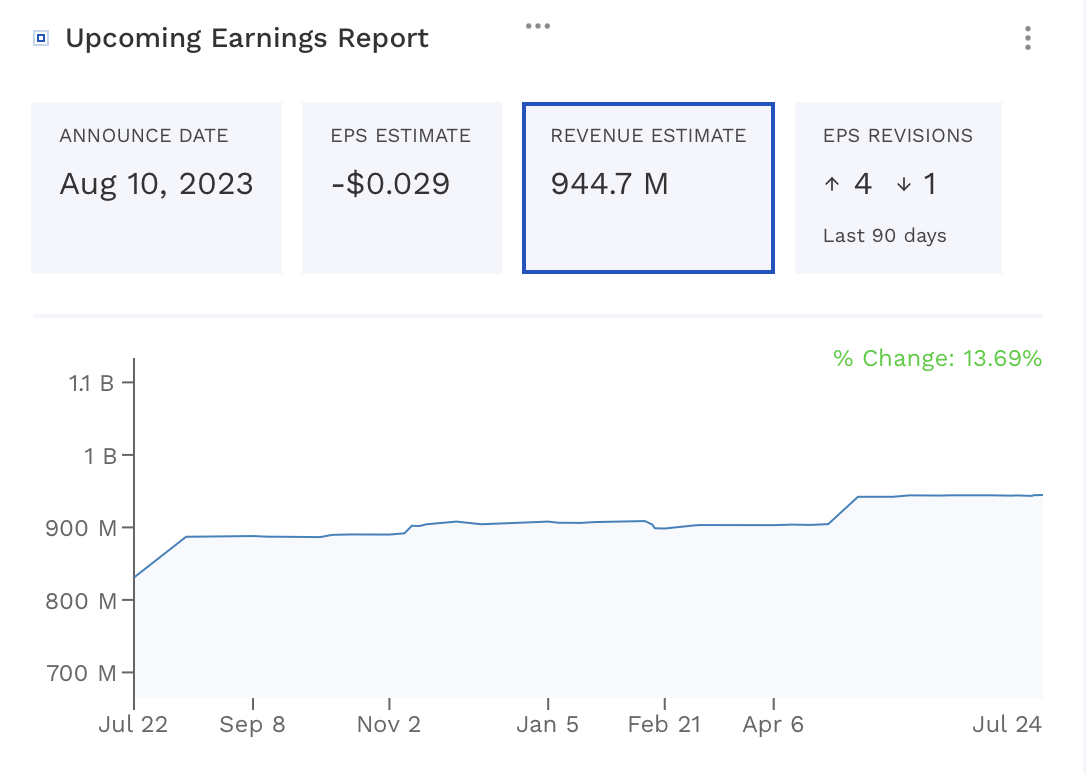Select the highlighted Revenue Estimate card
Screen dimensions: 1086x774
click(x=648, y=187)
